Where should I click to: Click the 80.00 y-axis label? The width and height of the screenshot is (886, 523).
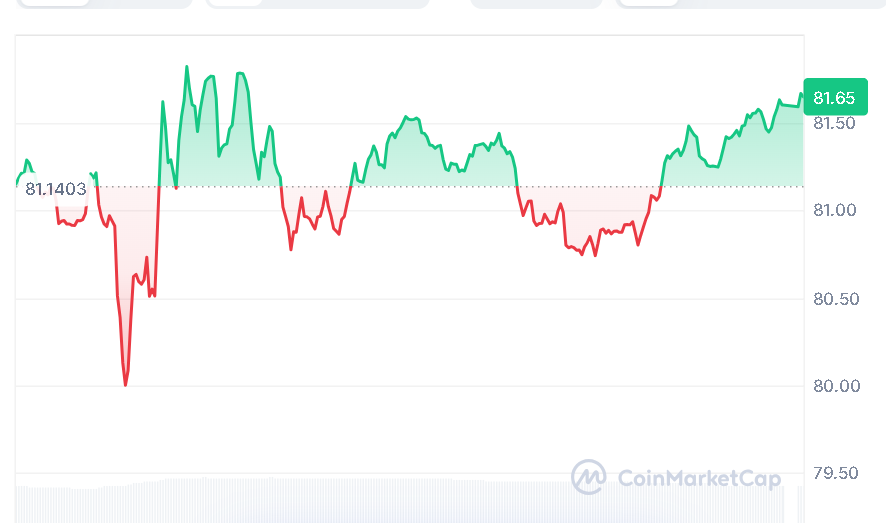pos(834,386)
